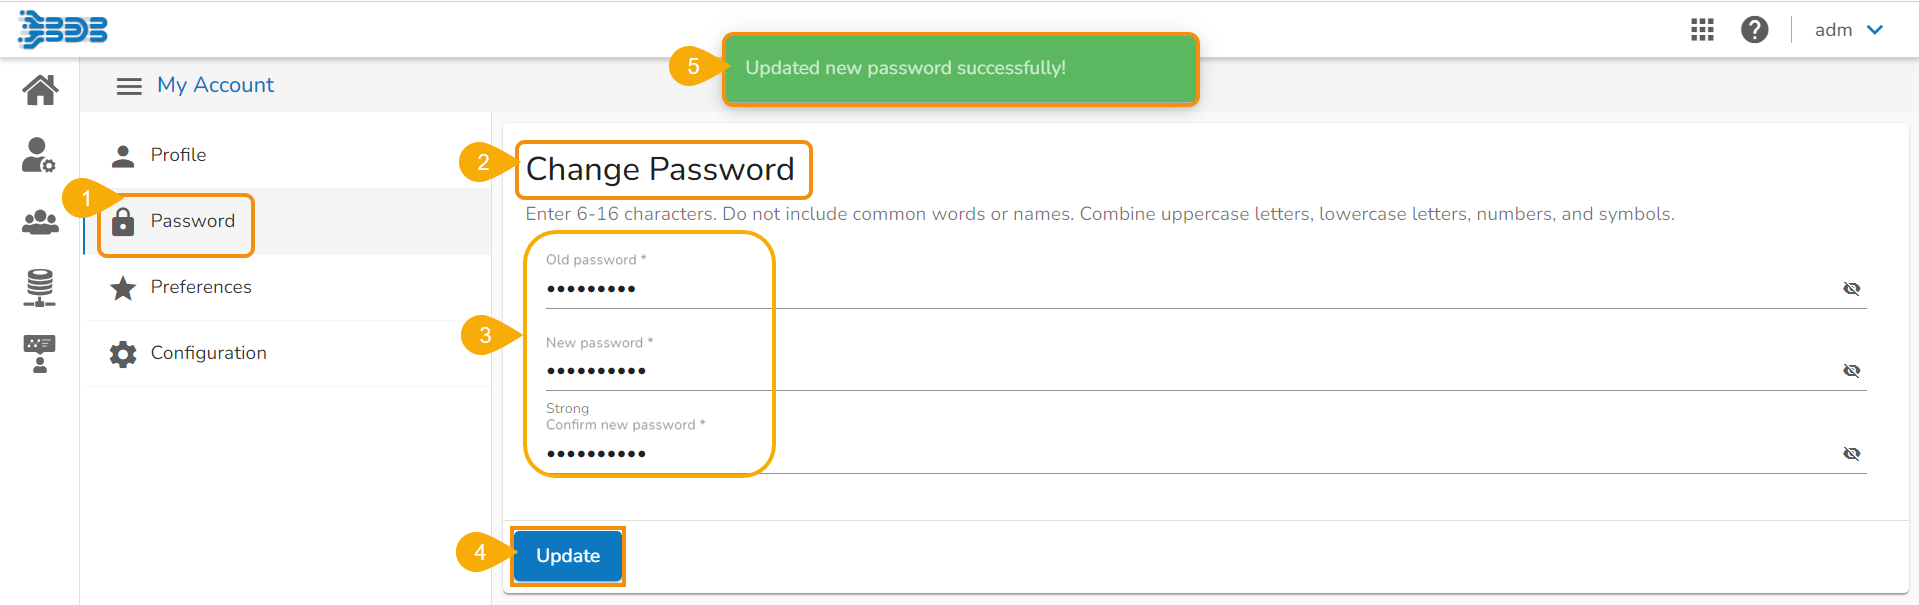The width and height of the screenshot is (1919, 605).
Task: Select Profile in the account menu
Action: pyautogui.click(x=178, y=155)
